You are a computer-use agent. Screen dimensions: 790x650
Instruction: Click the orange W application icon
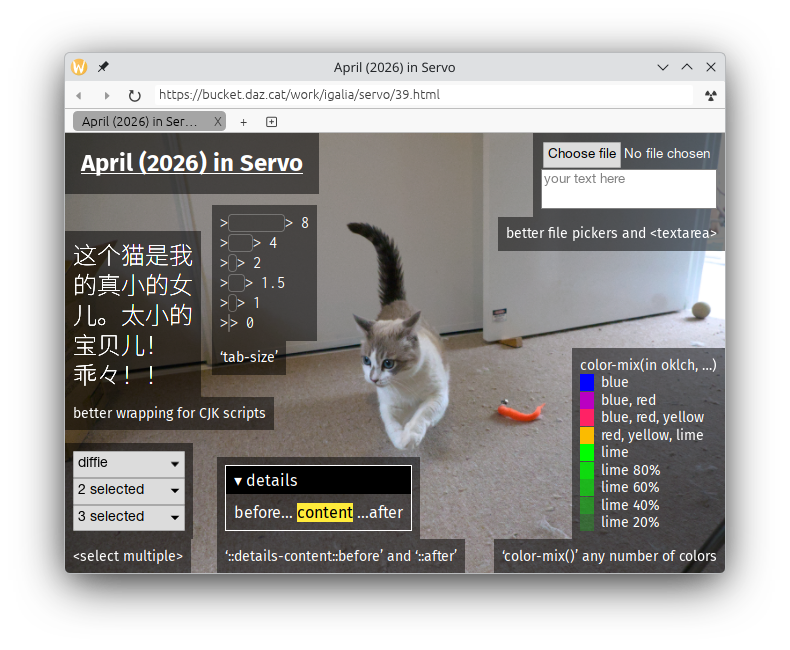pyautogui.click(x=79, y=67)
